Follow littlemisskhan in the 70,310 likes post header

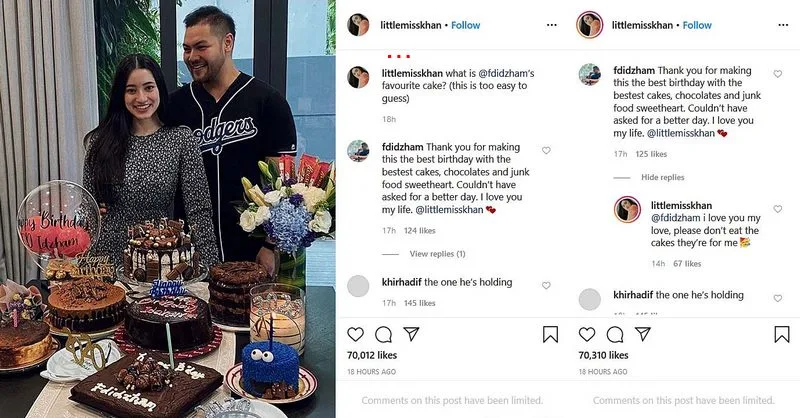point(697,25)
